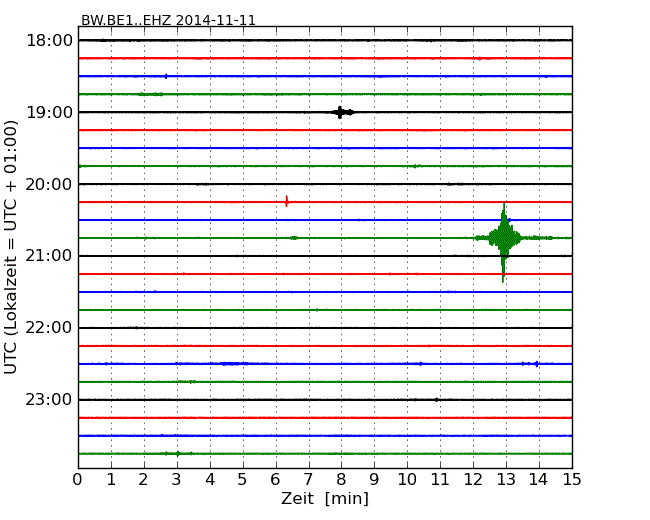The width and height of the screenshot is (650, 520).
Task: Click the '9' tick label on the Zeit axis
Action: tap(374, 480)
